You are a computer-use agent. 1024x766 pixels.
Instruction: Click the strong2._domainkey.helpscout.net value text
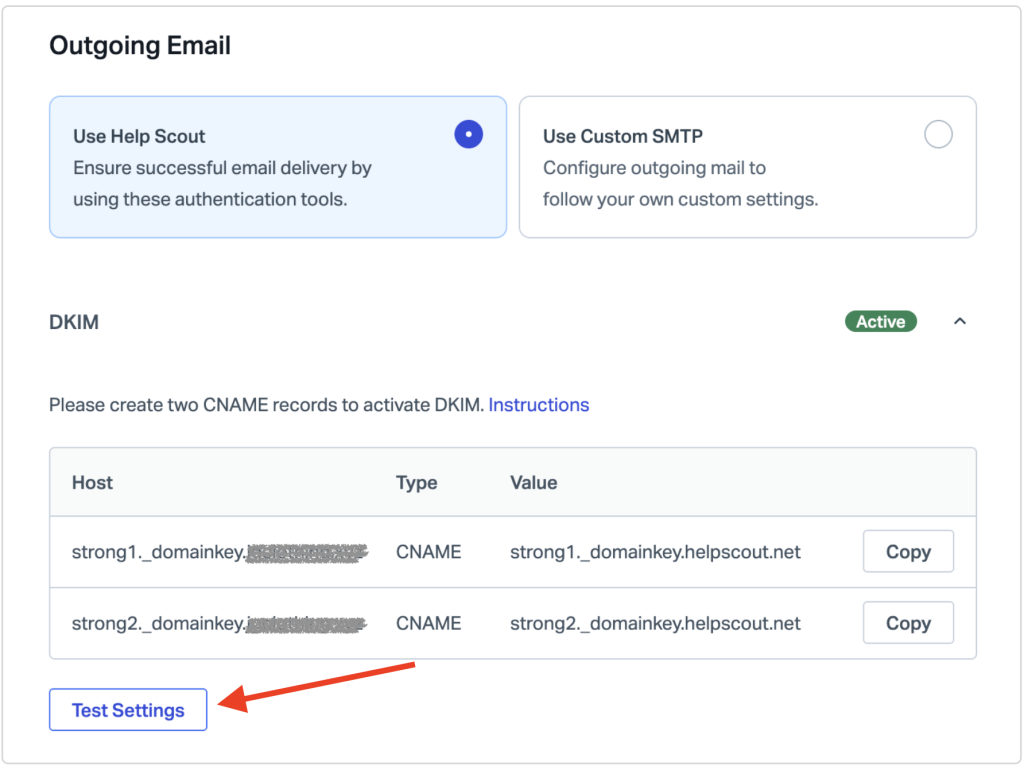655,623
